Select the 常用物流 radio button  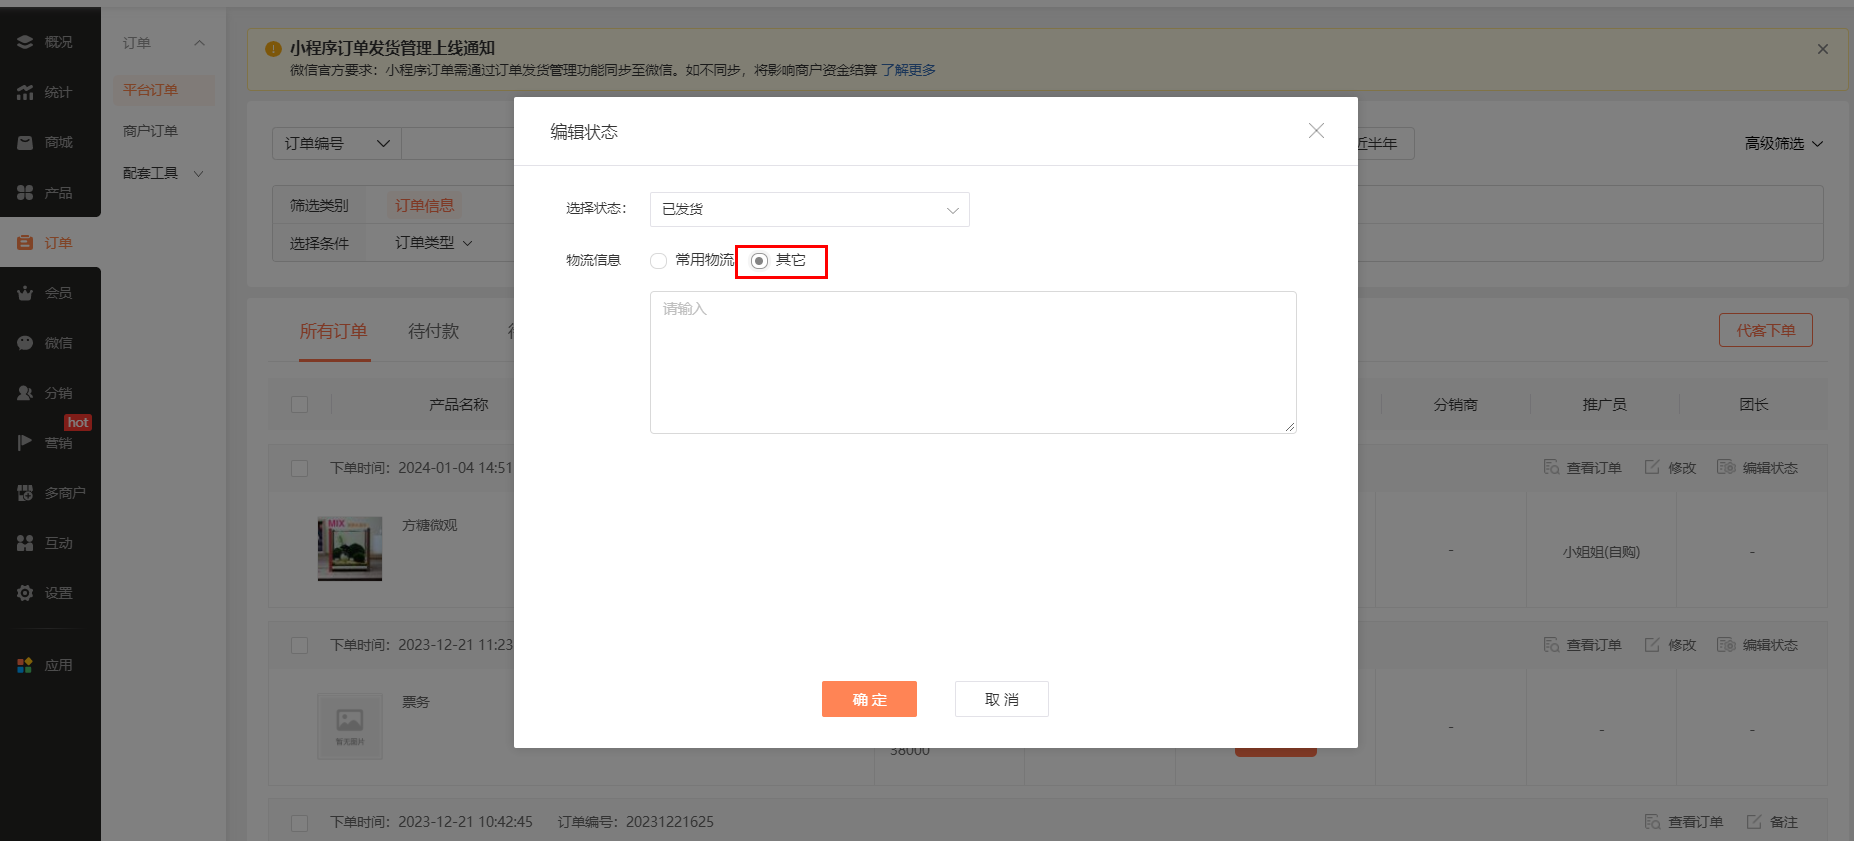click(658, 261)
